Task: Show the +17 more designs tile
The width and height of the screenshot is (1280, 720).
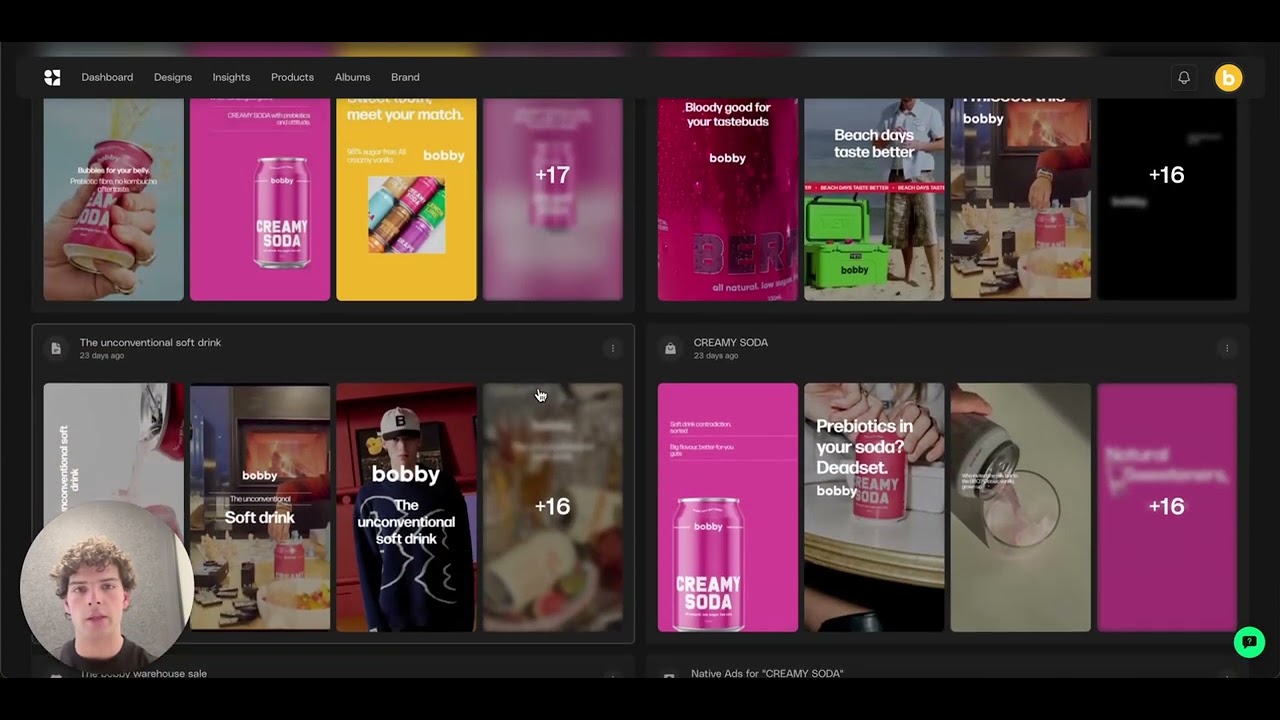Action: (553, 199)
